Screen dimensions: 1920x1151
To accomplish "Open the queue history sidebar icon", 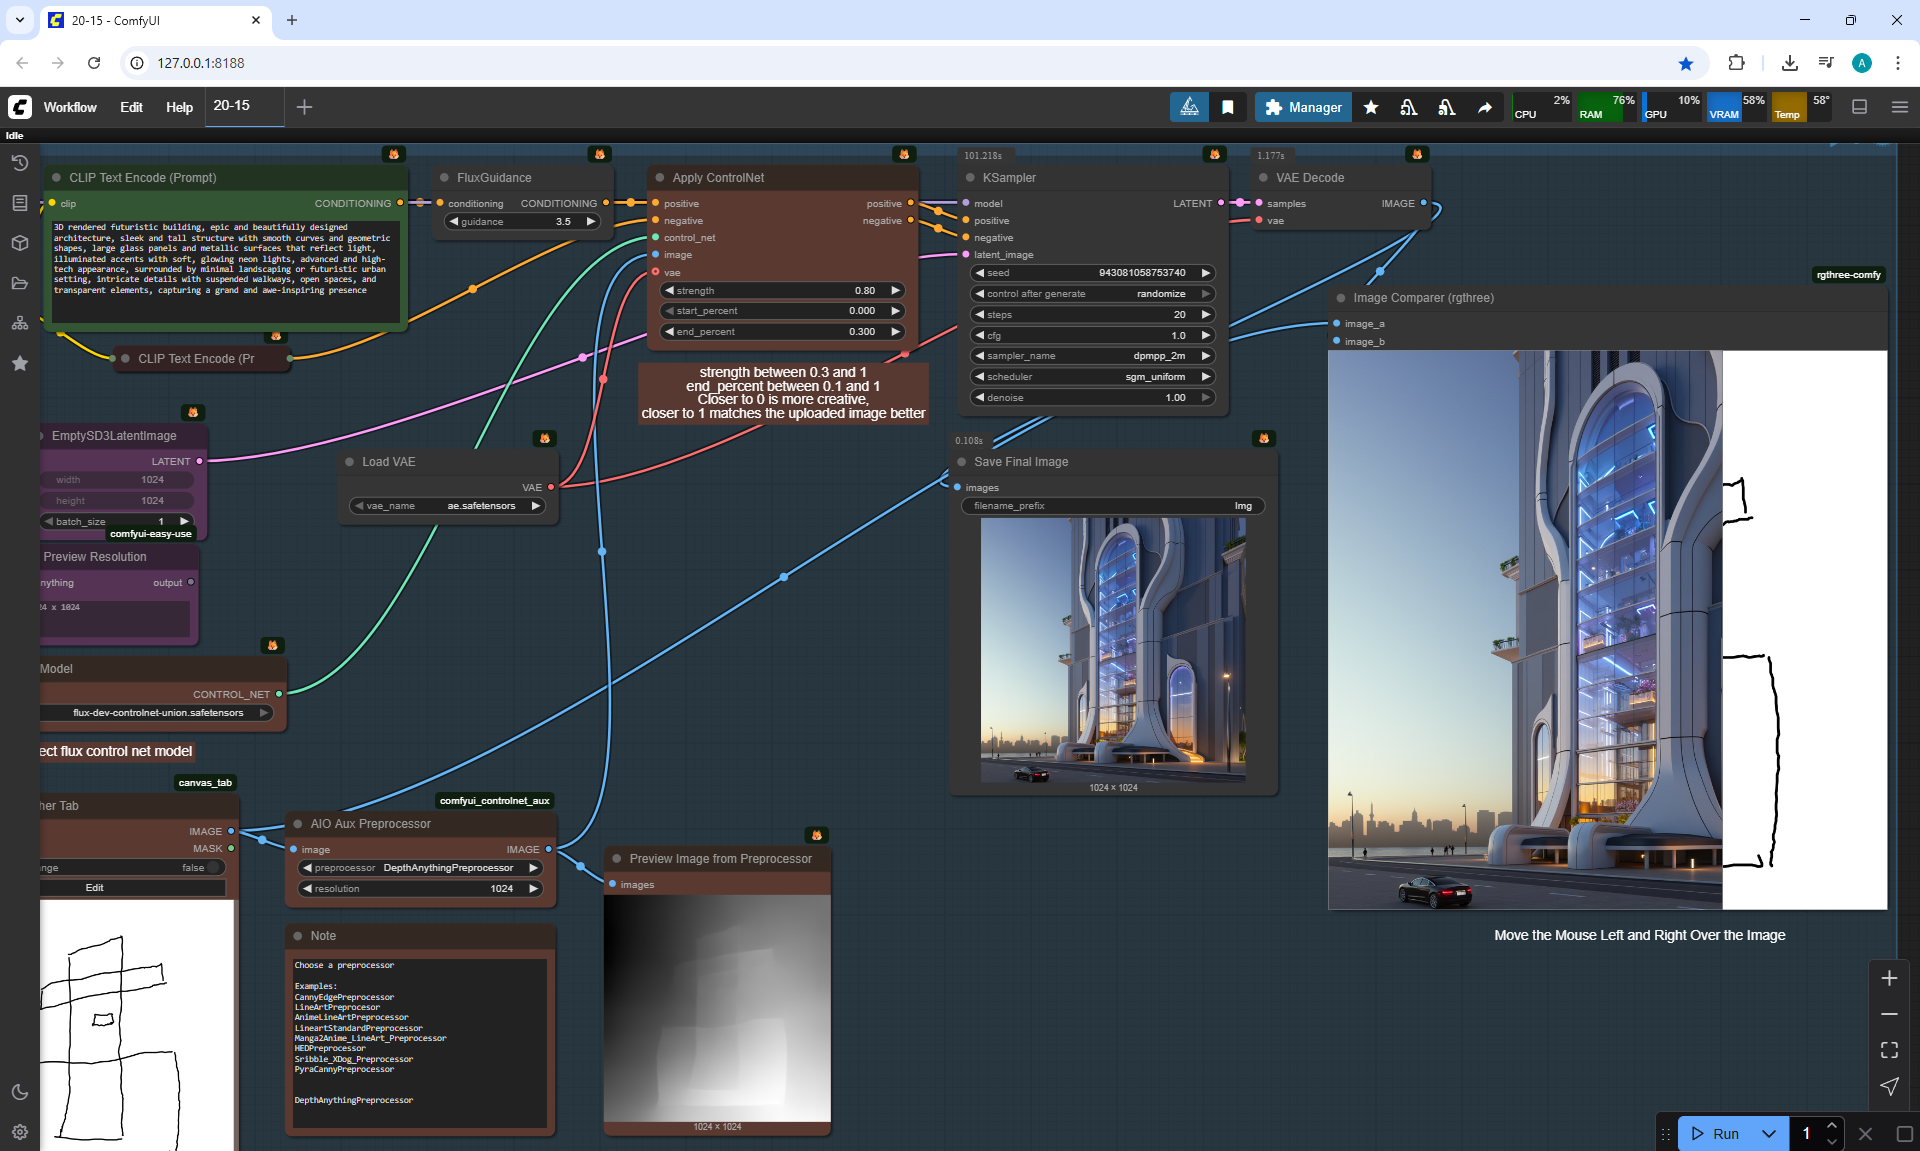I will [19, 163].
